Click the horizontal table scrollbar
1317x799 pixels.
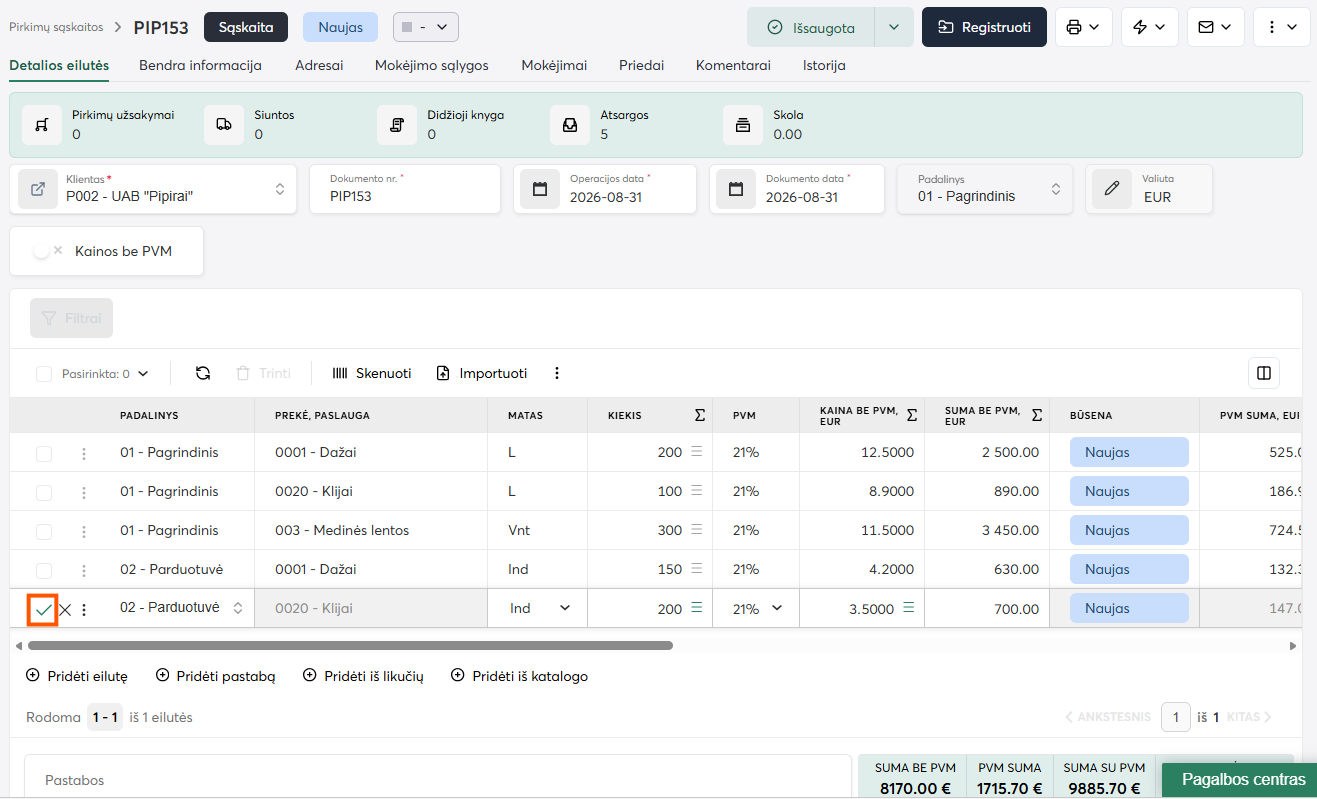[348, 646]
